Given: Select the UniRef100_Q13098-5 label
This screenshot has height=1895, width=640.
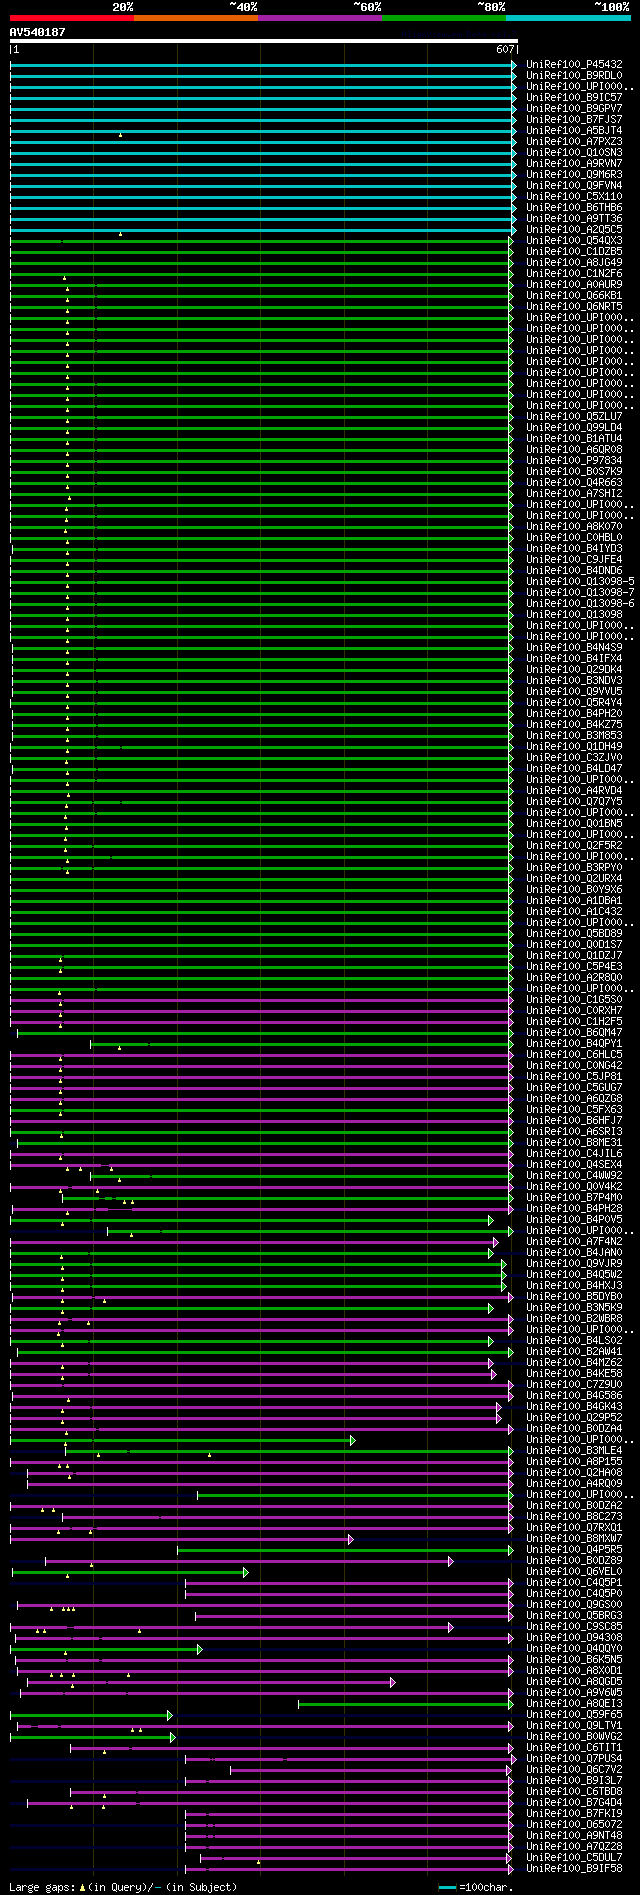Looking at the screenshot, I should 580,581.
